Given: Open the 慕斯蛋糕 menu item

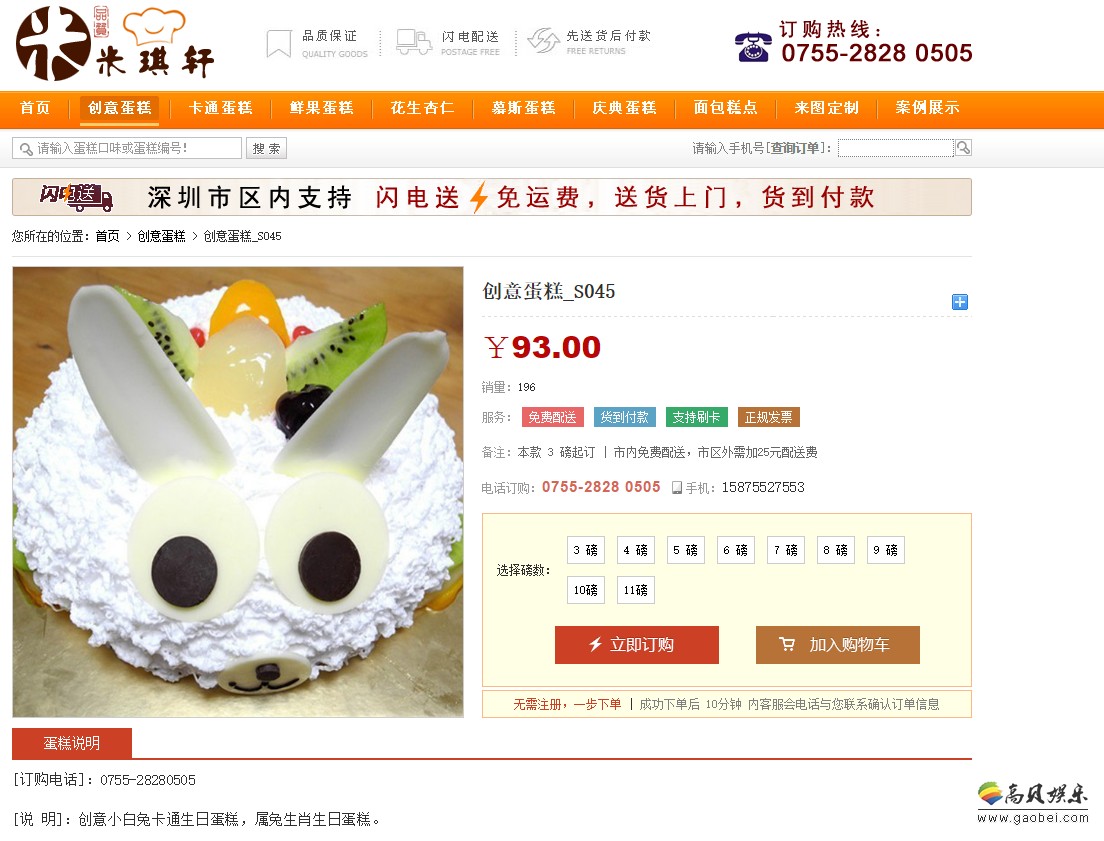Looking at the screenshot, I should 524,108.
